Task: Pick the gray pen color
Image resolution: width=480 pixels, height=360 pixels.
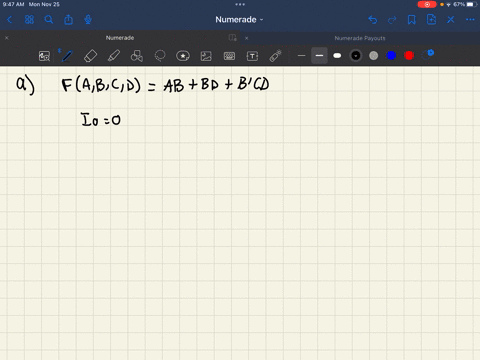Action: (x=374, y=56)
